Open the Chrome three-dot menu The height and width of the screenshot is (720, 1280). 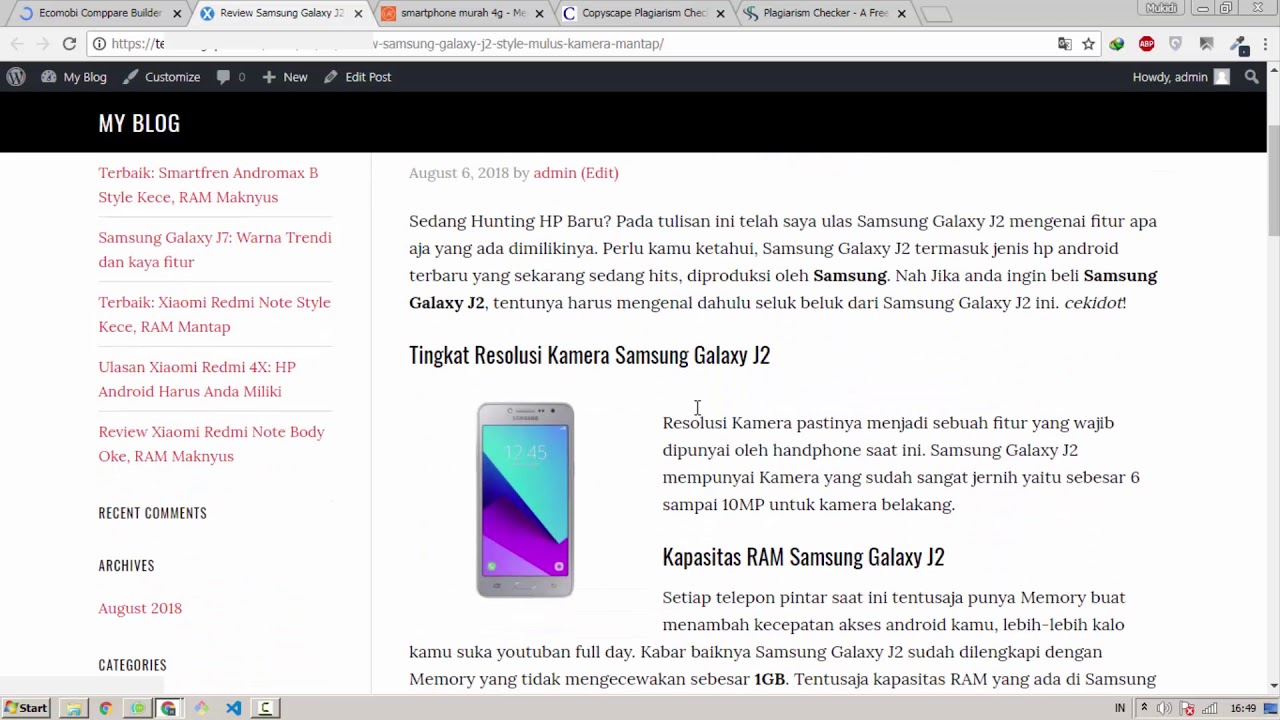[x=1263, y=44]
